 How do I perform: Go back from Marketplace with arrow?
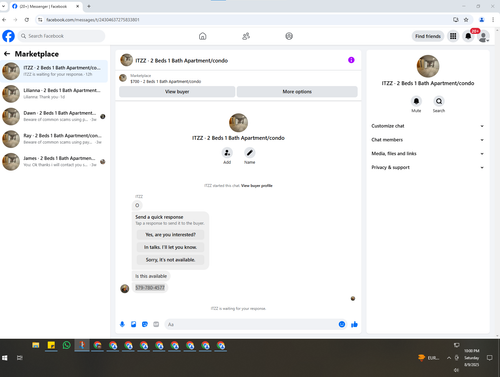tap(7, 54)
